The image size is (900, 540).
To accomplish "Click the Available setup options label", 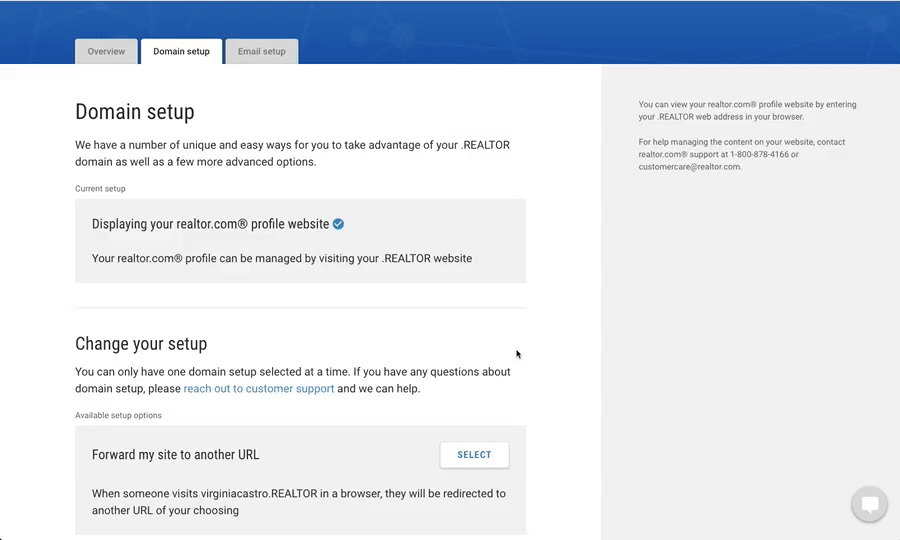I will 118,415.
